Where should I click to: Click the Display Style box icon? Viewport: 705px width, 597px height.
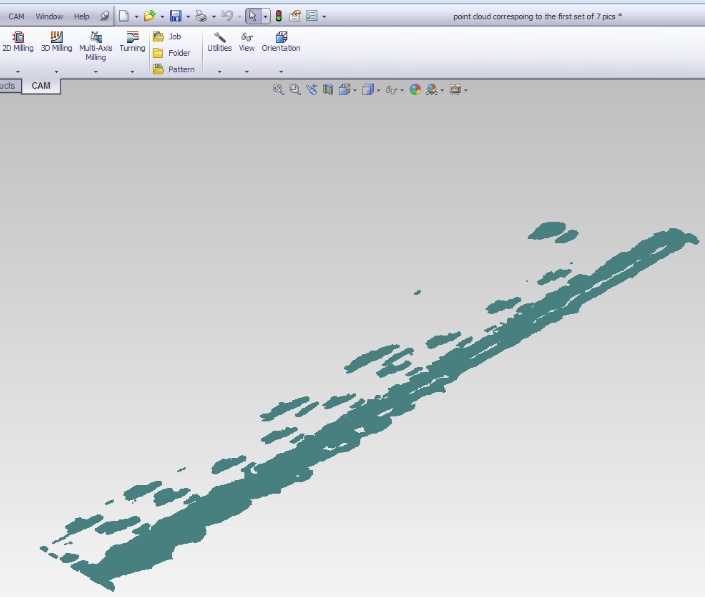coord(367,90)
